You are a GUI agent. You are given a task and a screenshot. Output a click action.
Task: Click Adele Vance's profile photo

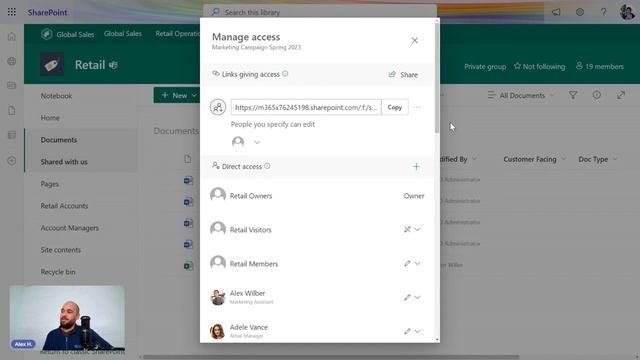218,331
